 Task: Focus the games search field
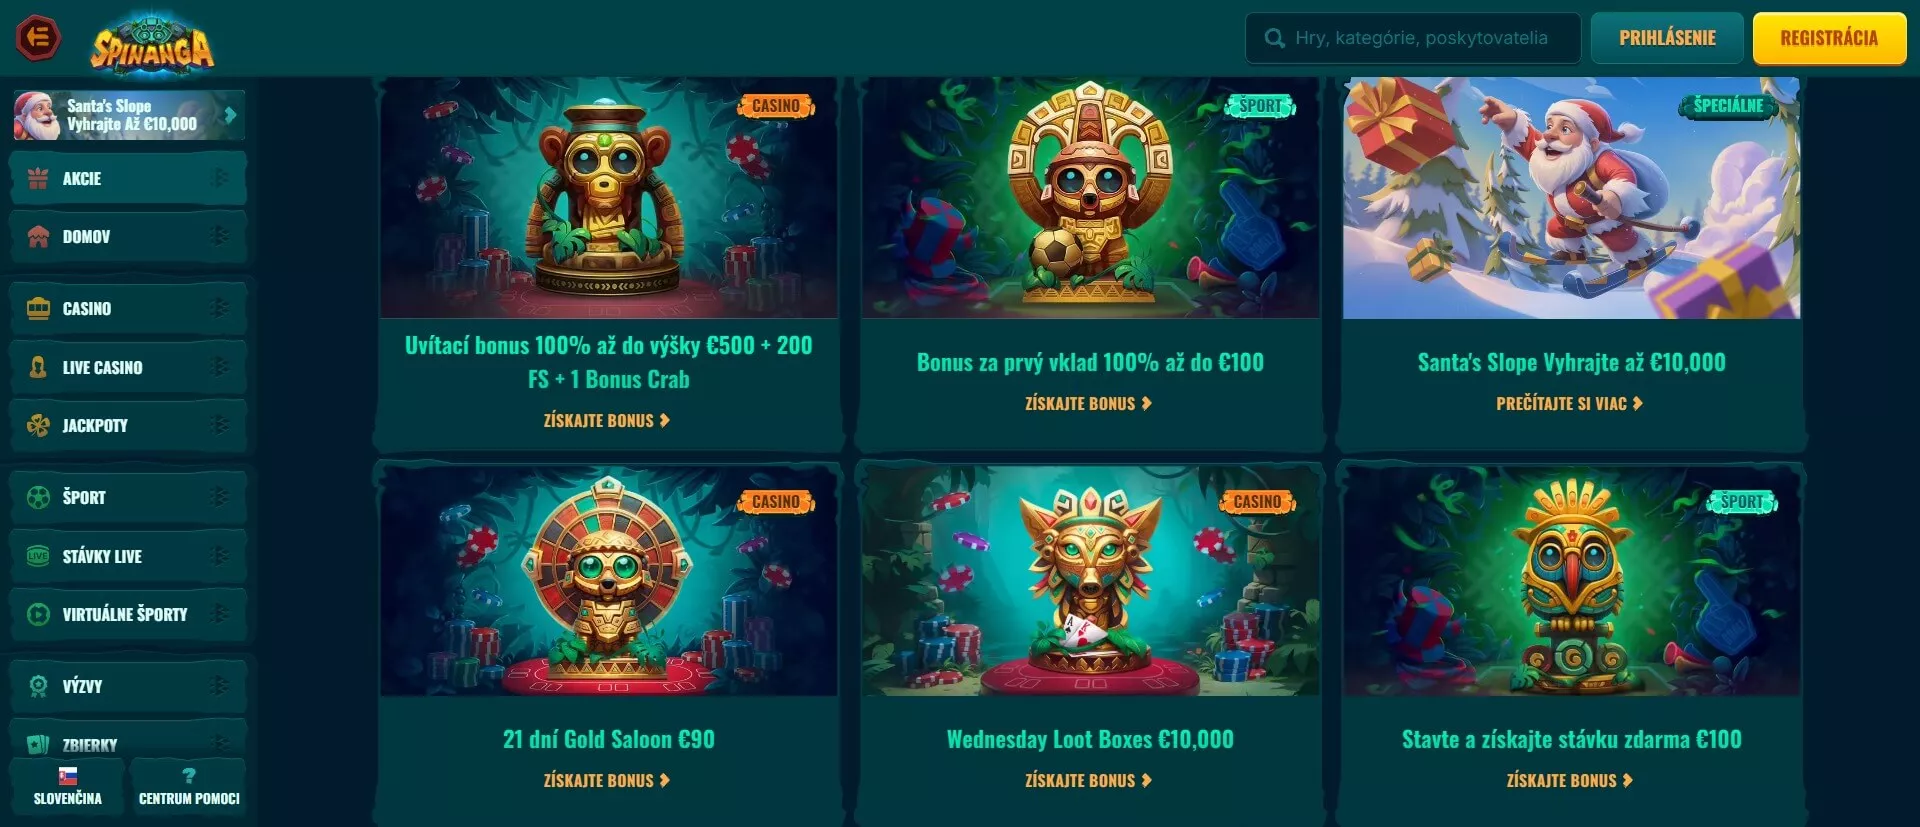[1413, 38]
